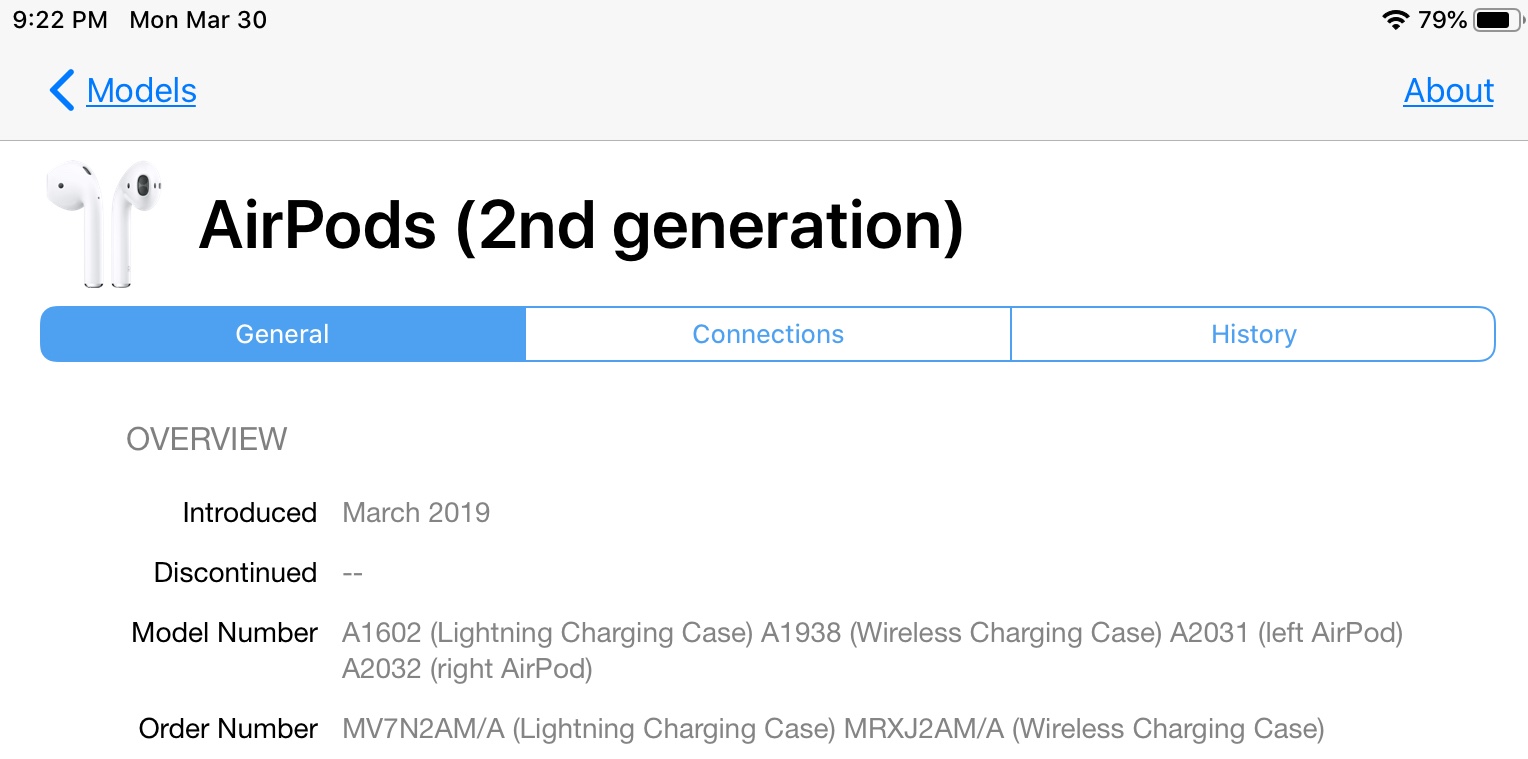Tap the status bar clock time
This screenshot has width=1528, height=759.
60,20
